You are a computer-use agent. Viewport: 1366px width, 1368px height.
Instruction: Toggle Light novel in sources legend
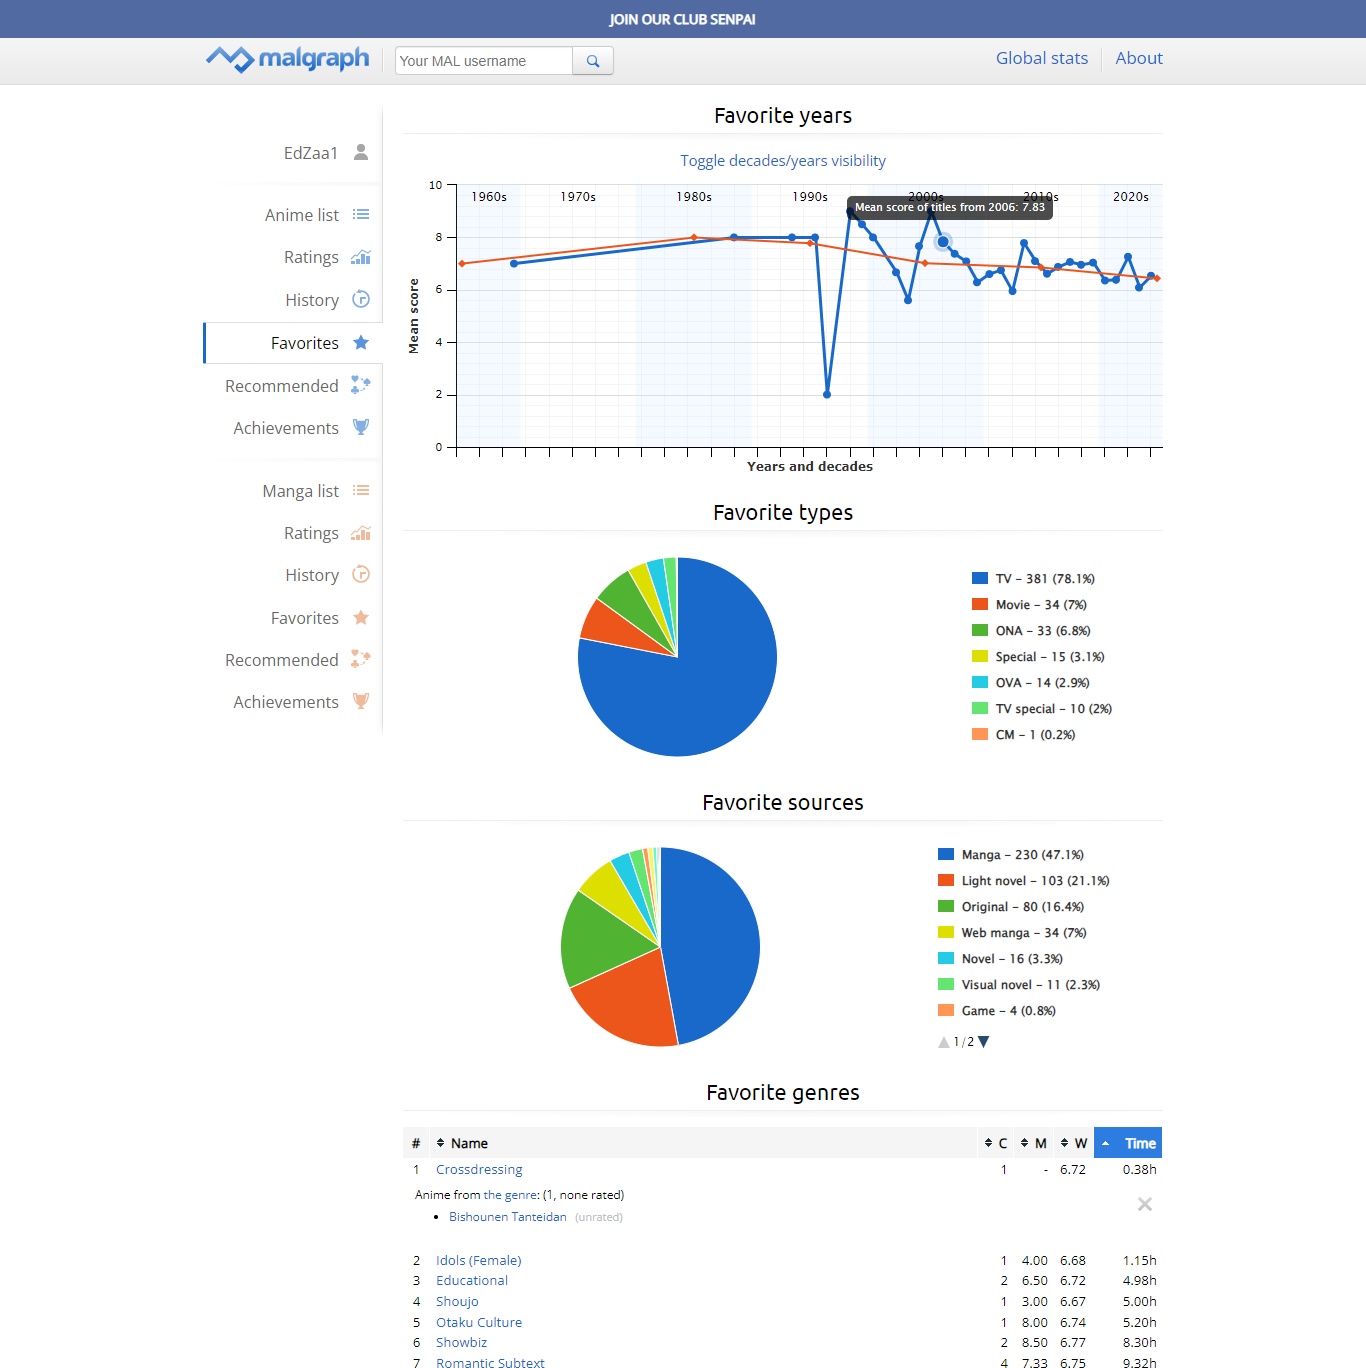click(1034, 881)
